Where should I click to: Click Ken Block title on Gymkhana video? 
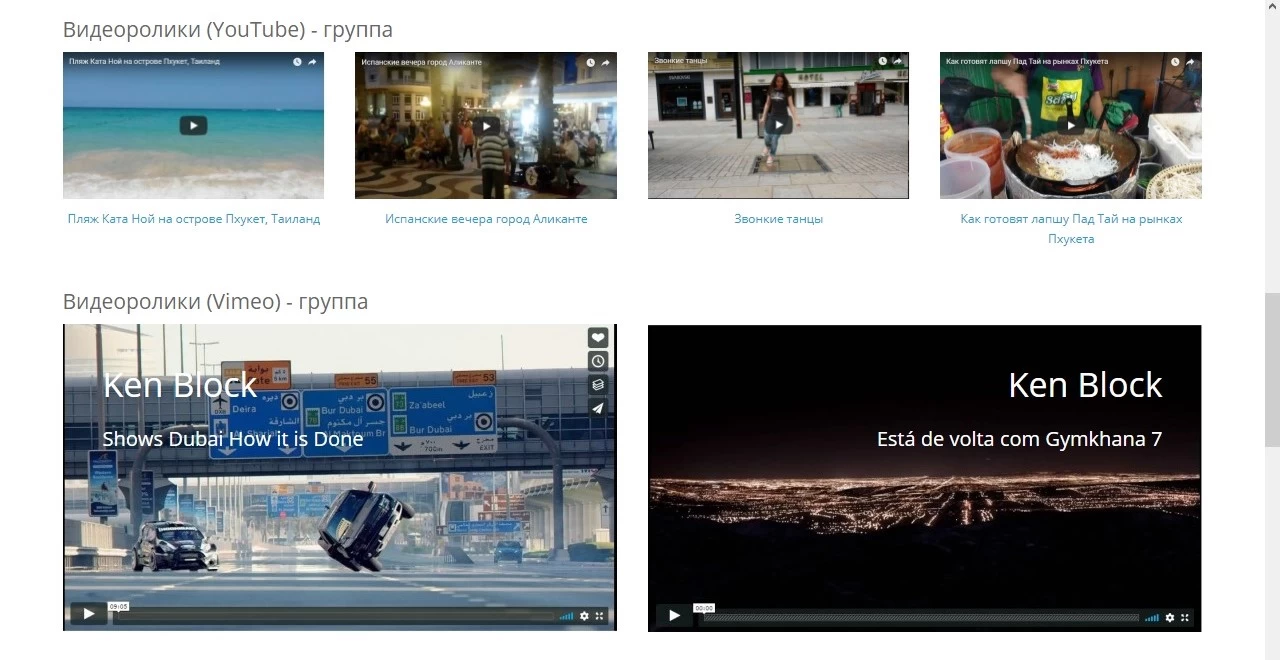[1085, 385]
